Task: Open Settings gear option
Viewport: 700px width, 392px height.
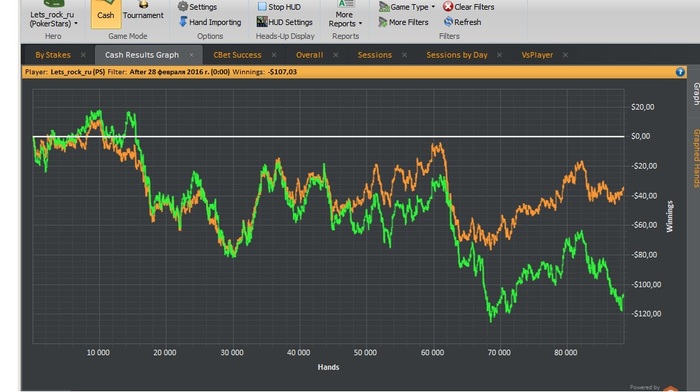Action: tap(197, 7)
